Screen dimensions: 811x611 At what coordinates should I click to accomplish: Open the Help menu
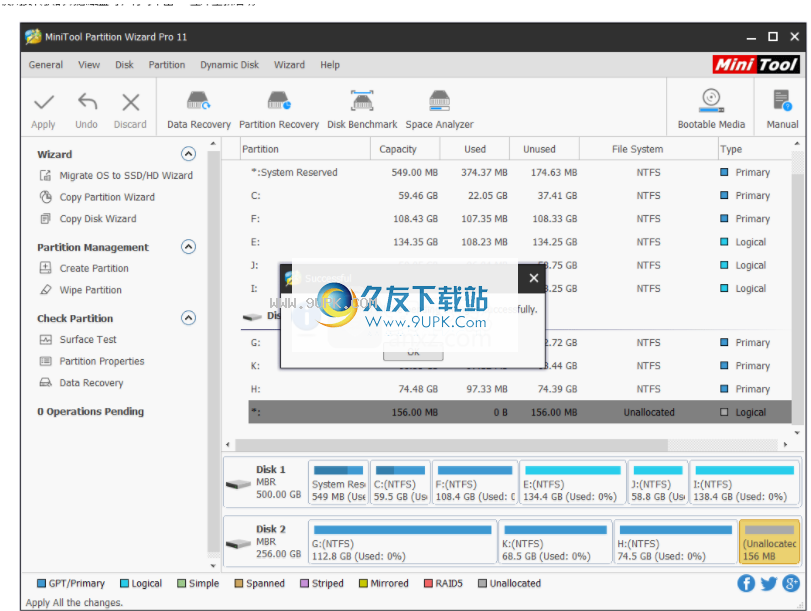coord(330,65)
